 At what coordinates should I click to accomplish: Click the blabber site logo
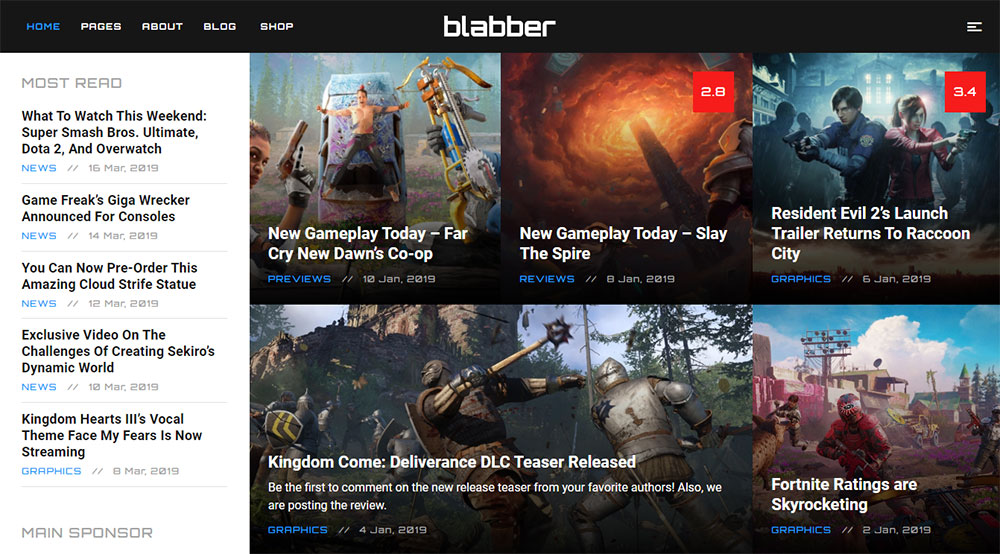pos(499,26)
